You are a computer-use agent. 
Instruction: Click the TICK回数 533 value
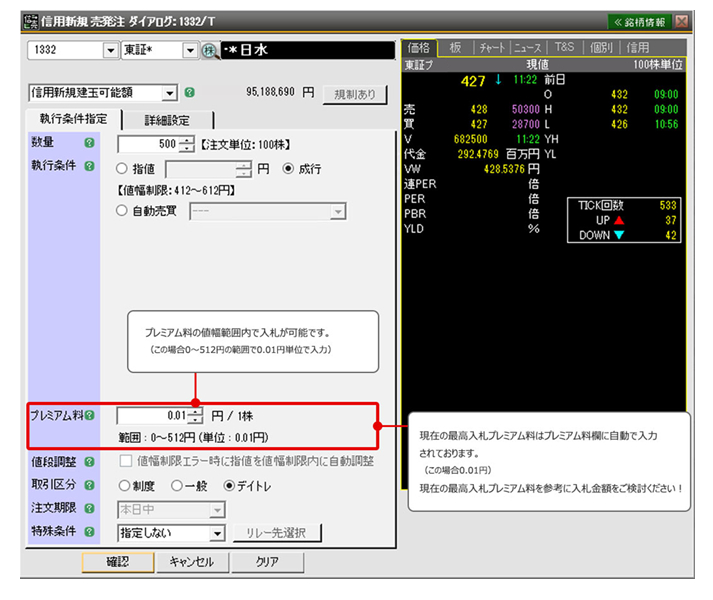[x=668, y=206]
